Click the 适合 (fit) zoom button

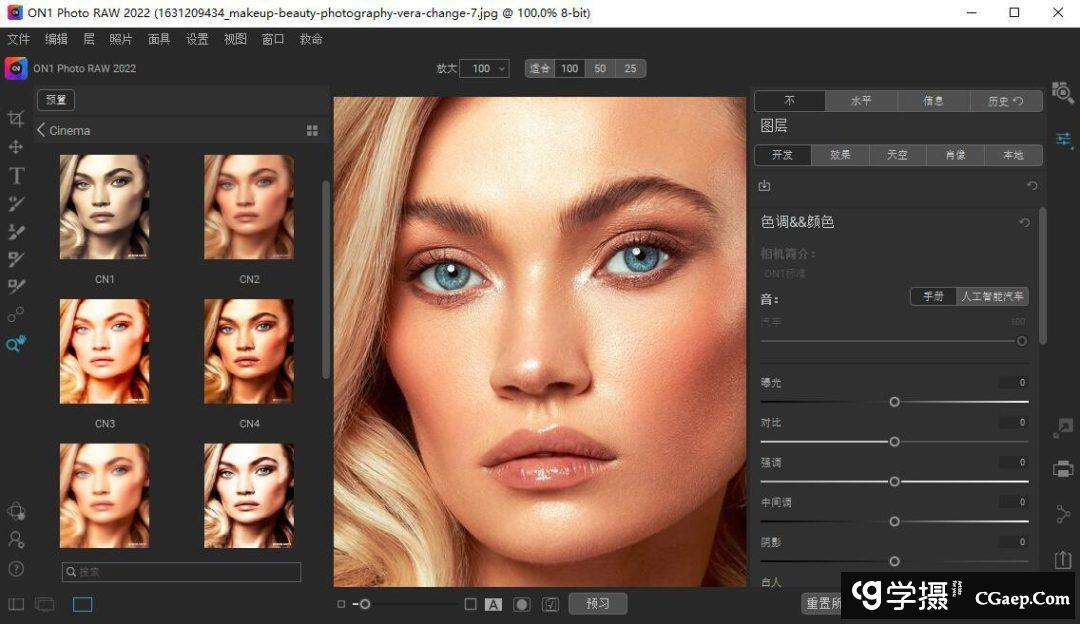pyautogui.click(x=540, y=69)
